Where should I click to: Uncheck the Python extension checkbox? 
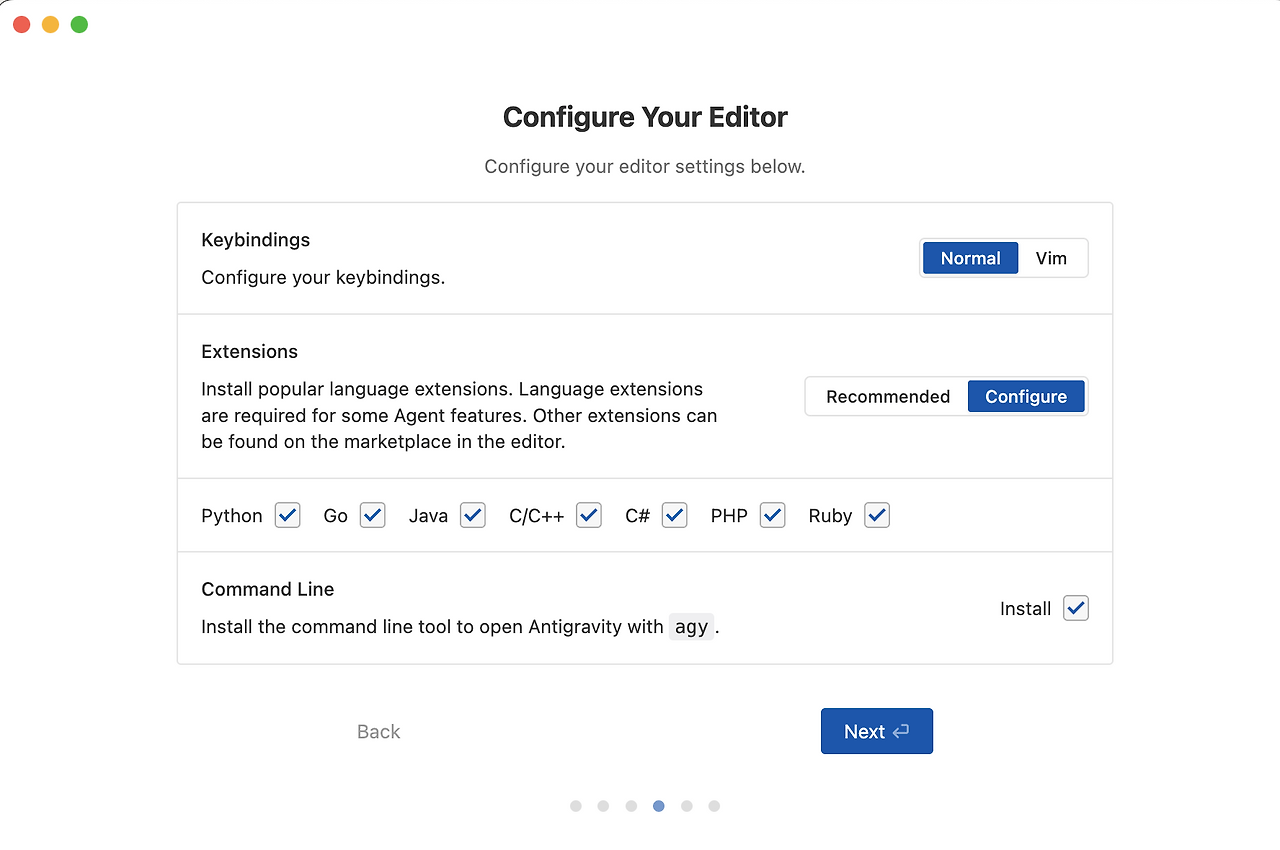click(287, 515)
